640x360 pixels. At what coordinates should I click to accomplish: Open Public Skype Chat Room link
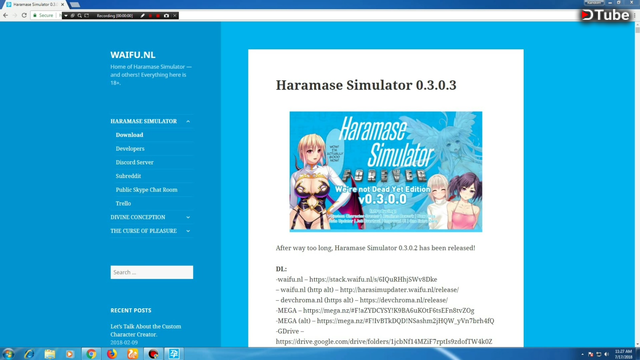[147, 189]
